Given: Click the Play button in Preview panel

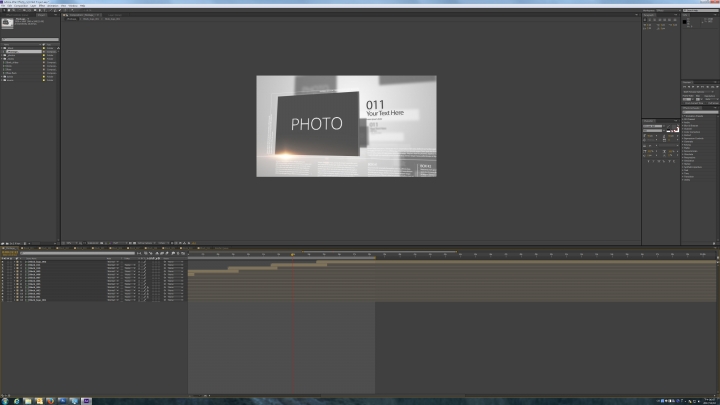Looking at the screenshot, I should click(x=693, y=87).
